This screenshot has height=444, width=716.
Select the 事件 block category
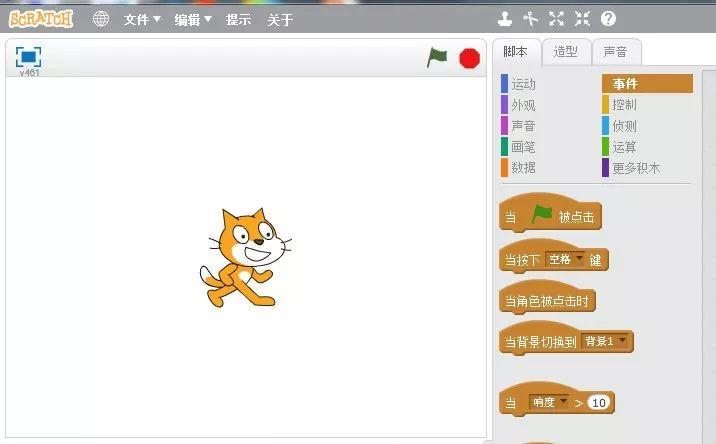pos(648,84)
